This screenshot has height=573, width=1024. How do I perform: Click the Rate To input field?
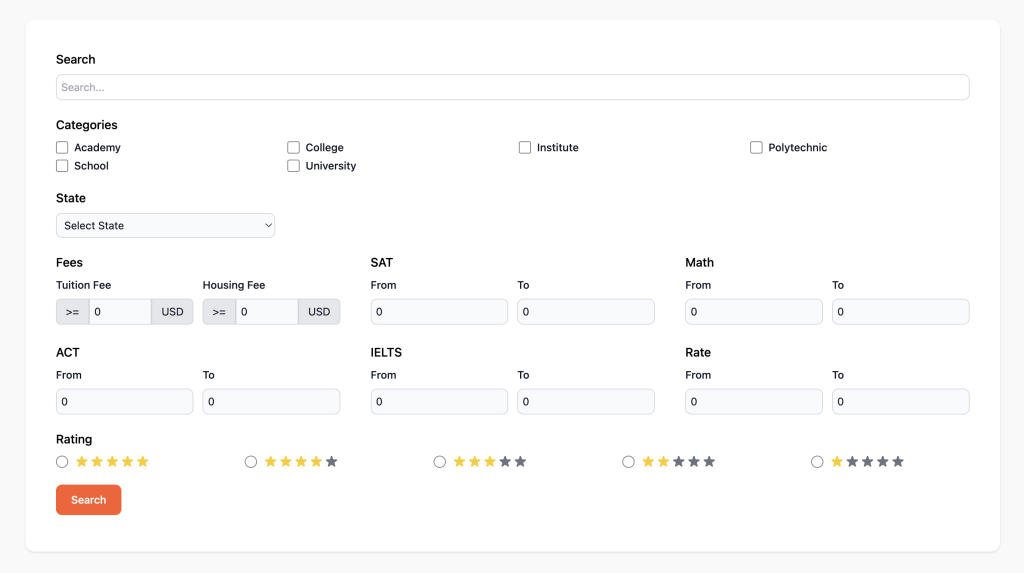pyautogui.click(x=901, y=402)
